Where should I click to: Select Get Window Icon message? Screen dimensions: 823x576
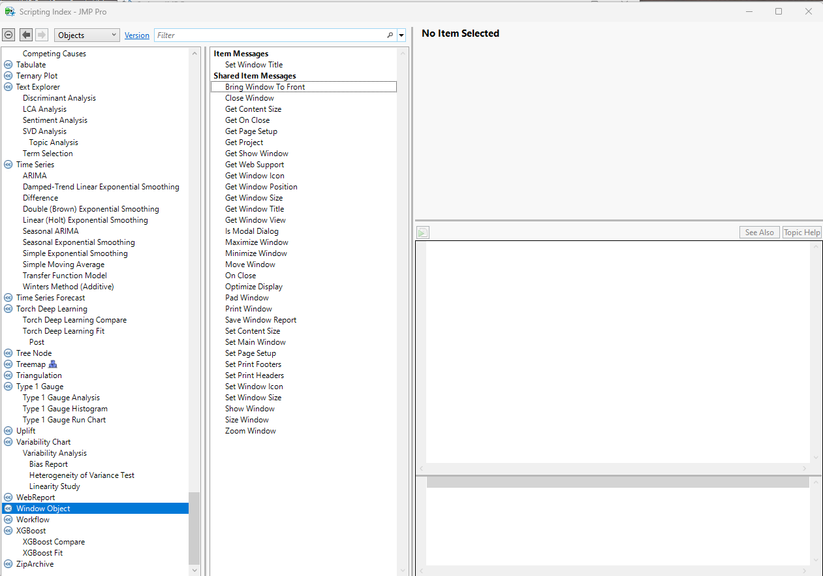tap(255, 175)
